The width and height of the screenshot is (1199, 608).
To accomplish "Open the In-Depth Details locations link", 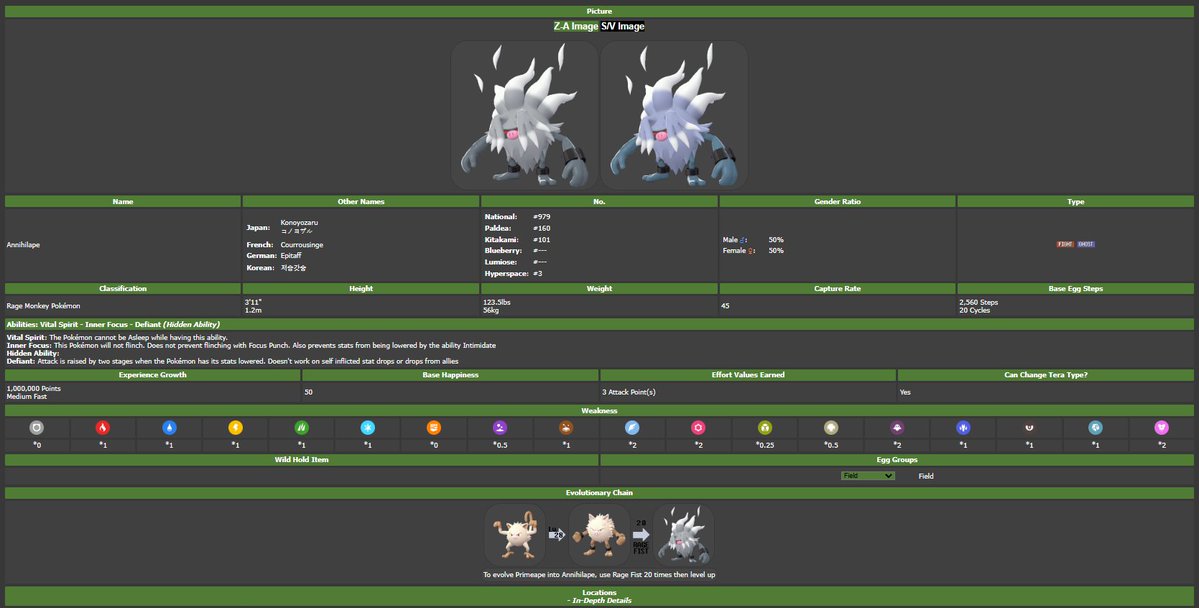I will (600, 600).
